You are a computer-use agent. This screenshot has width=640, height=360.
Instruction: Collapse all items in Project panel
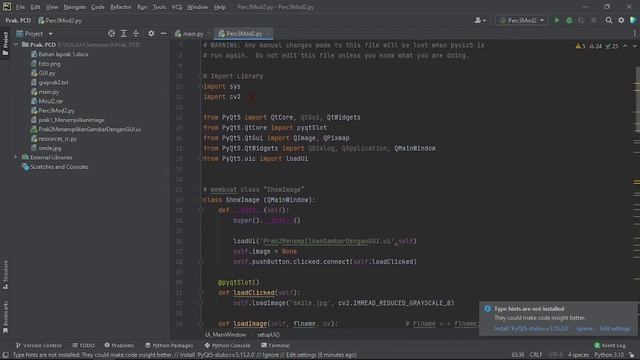[136, 33]
